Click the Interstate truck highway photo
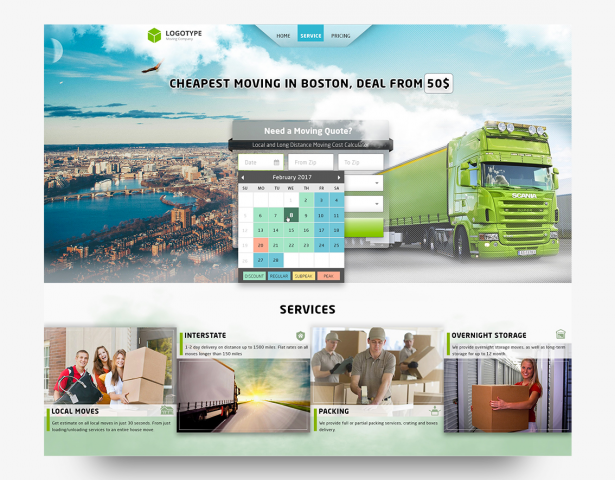The image size is (615, 480). [x=243, y=395]
